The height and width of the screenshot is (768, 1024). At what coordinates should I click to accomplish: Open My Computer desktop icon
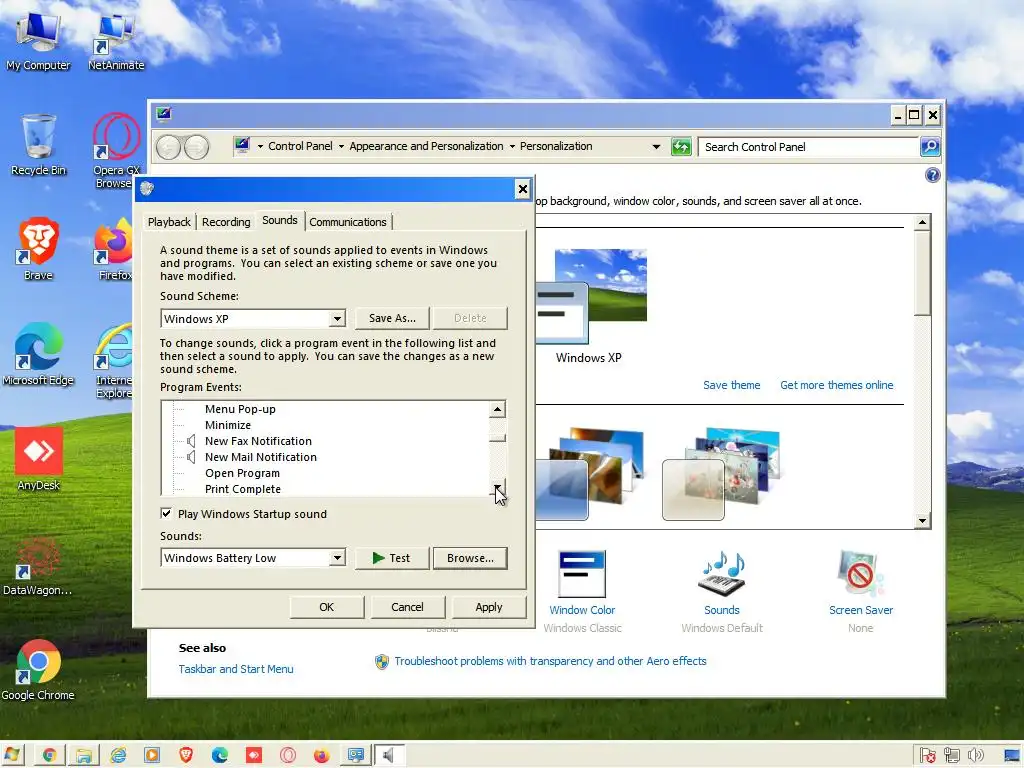pyautogui.click(x=38, y=42)
